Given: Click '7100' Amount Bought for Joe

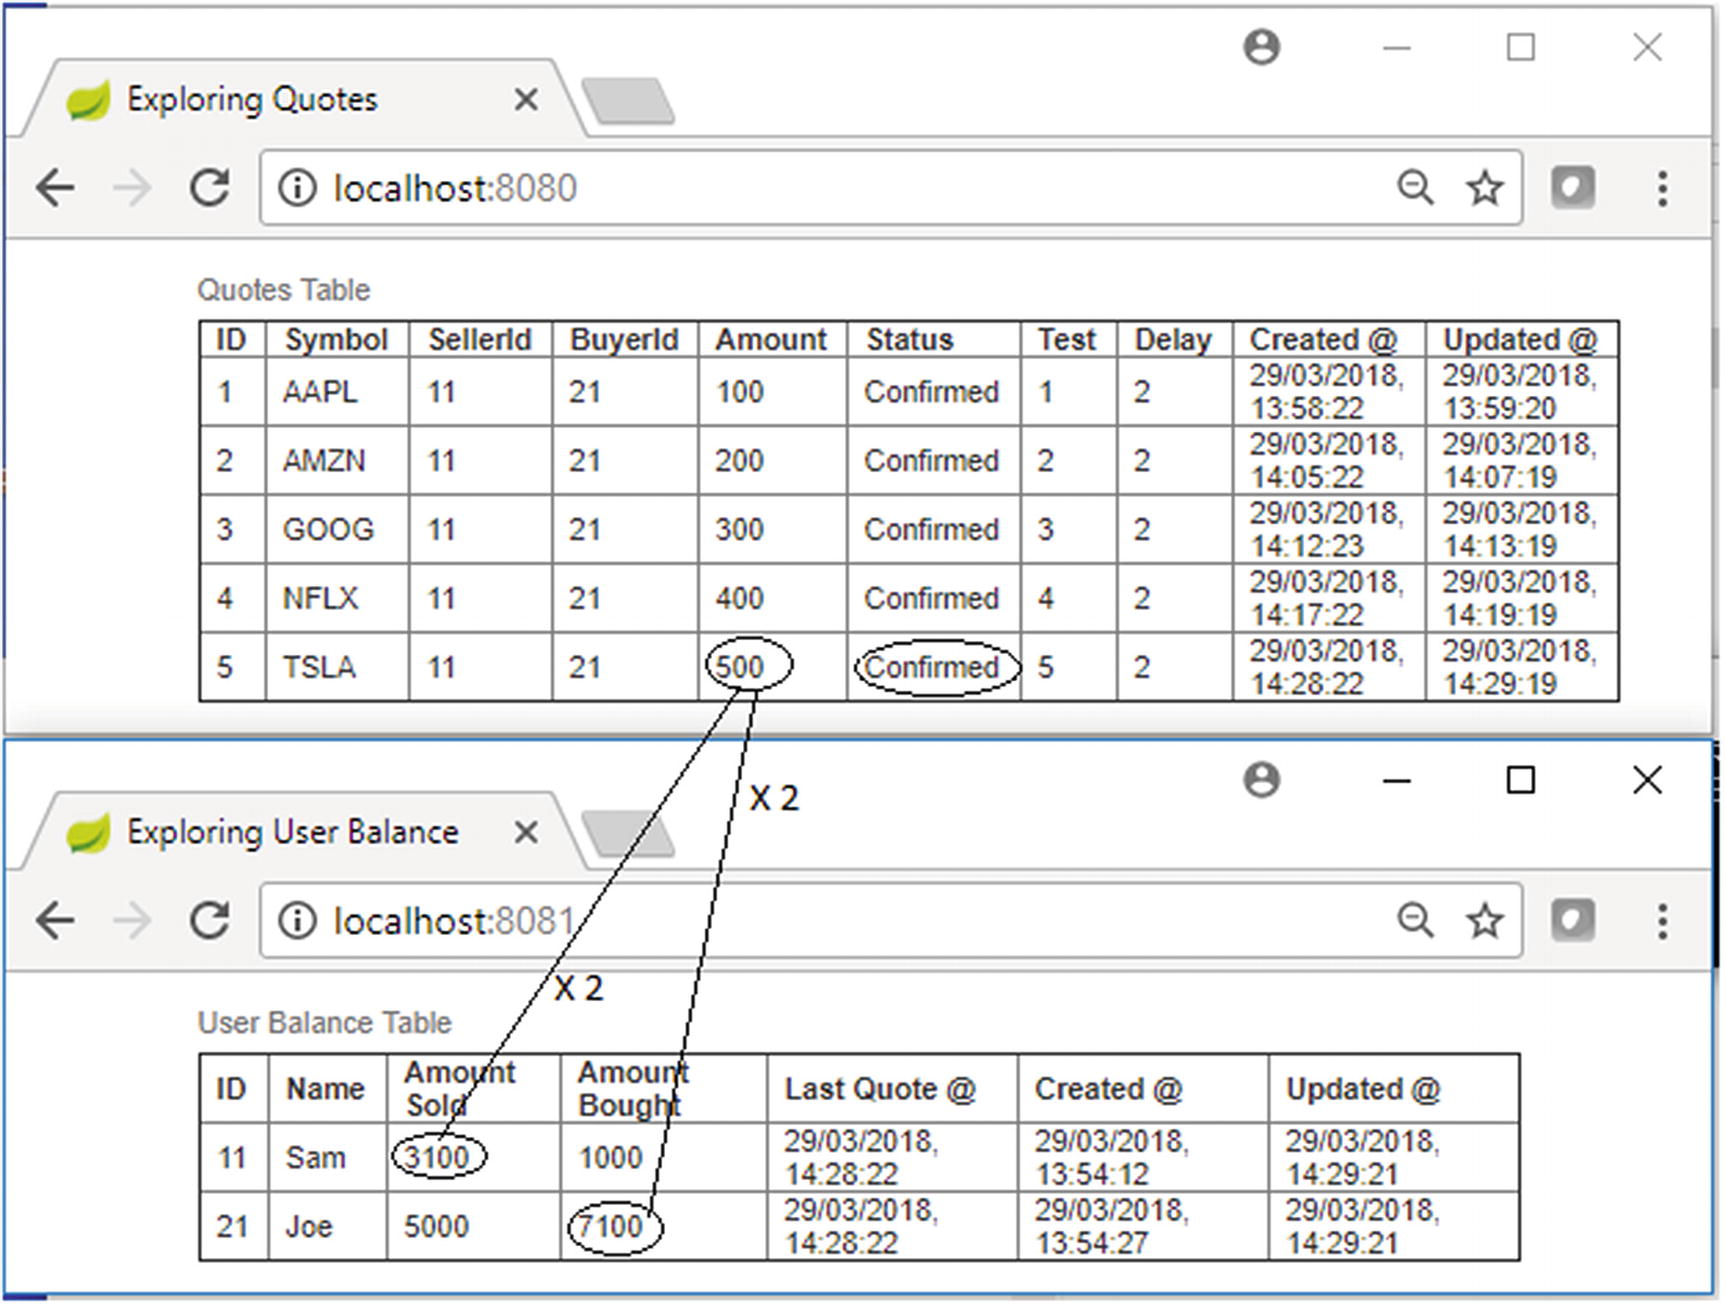Looking at the screenshot, I should tap(611, 1226).
